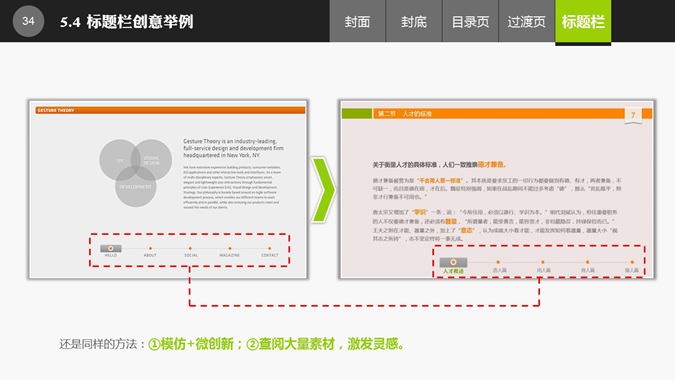The width and height of the screenshot is (675, 380).
Task: Click the MAGAZINE navigation dot
Action: point(230,248)
